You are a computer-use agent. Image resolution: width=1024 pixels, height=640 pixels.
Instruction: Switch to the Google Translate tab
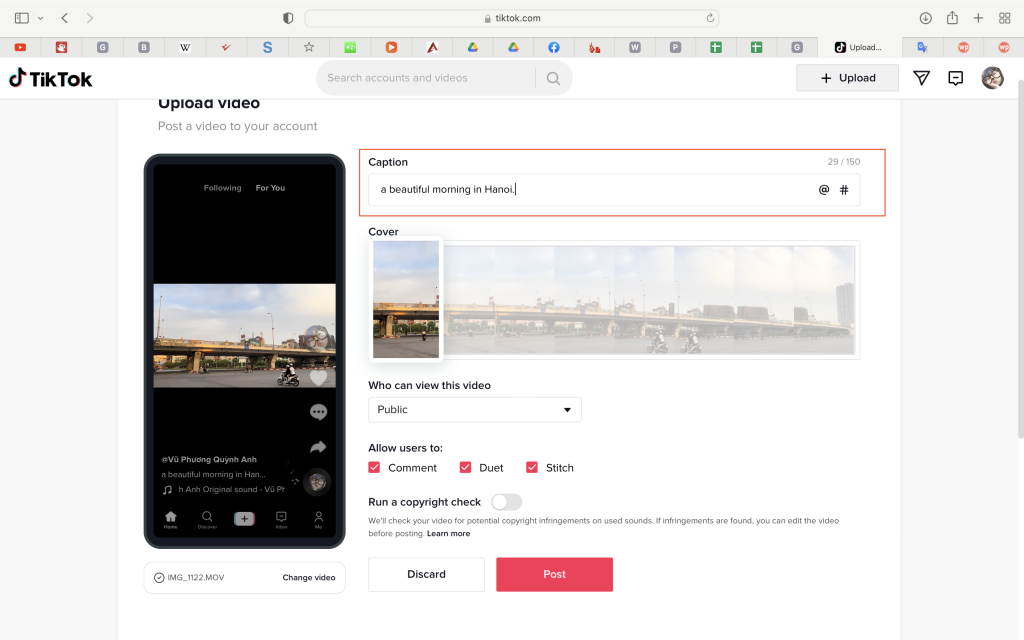(922, 47)
